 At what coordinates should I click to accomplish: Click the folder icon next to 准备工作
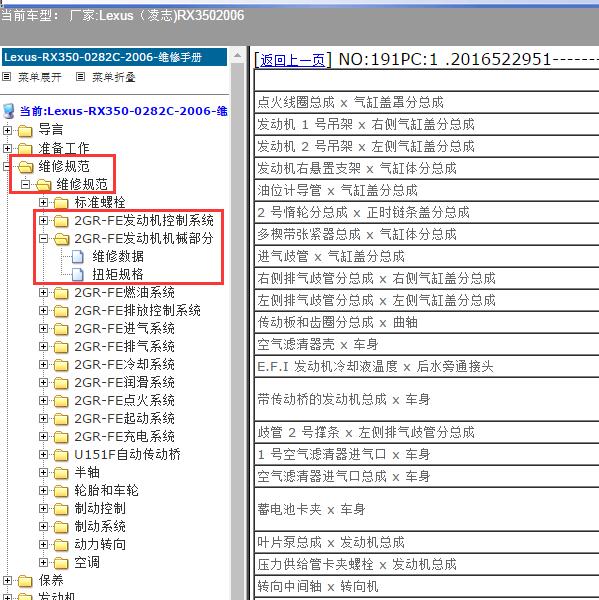pos(25,148)
